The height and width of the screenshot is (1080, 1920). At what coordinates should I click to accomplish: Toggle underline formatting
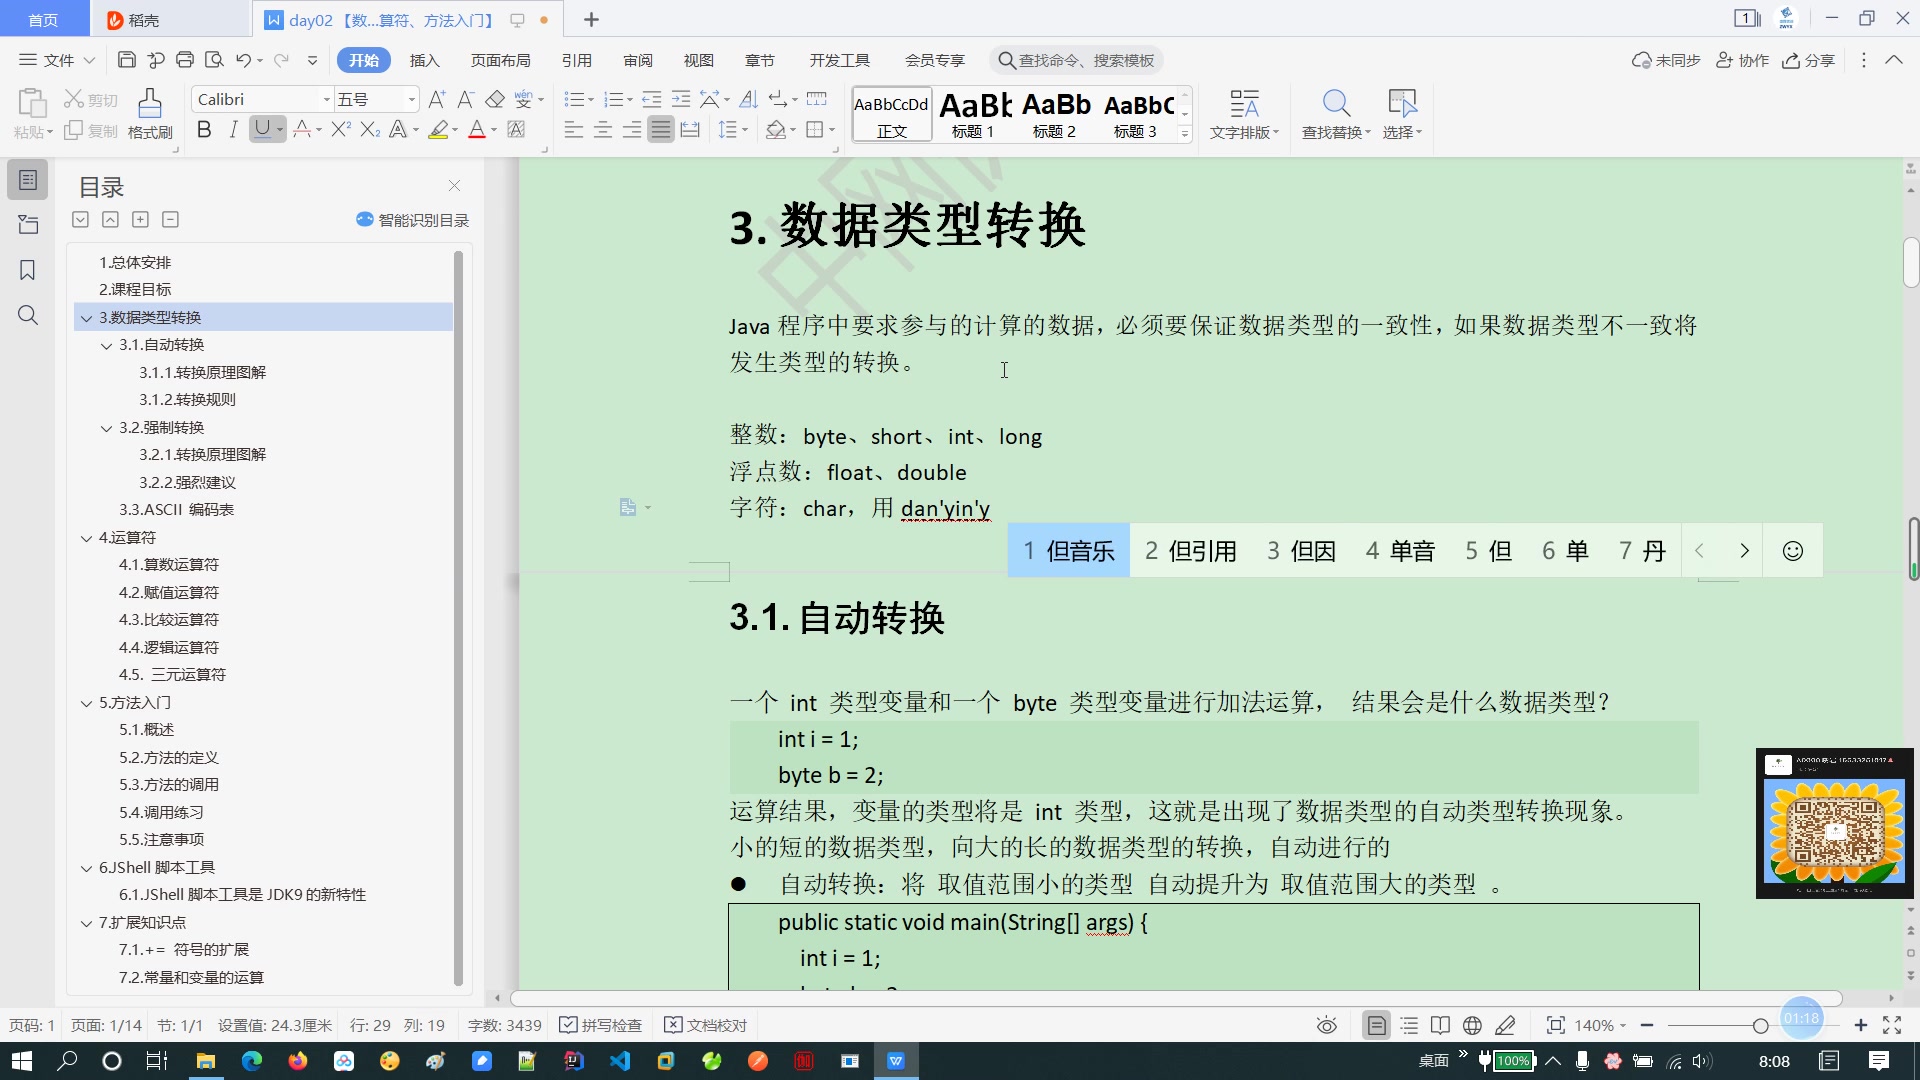262,129
